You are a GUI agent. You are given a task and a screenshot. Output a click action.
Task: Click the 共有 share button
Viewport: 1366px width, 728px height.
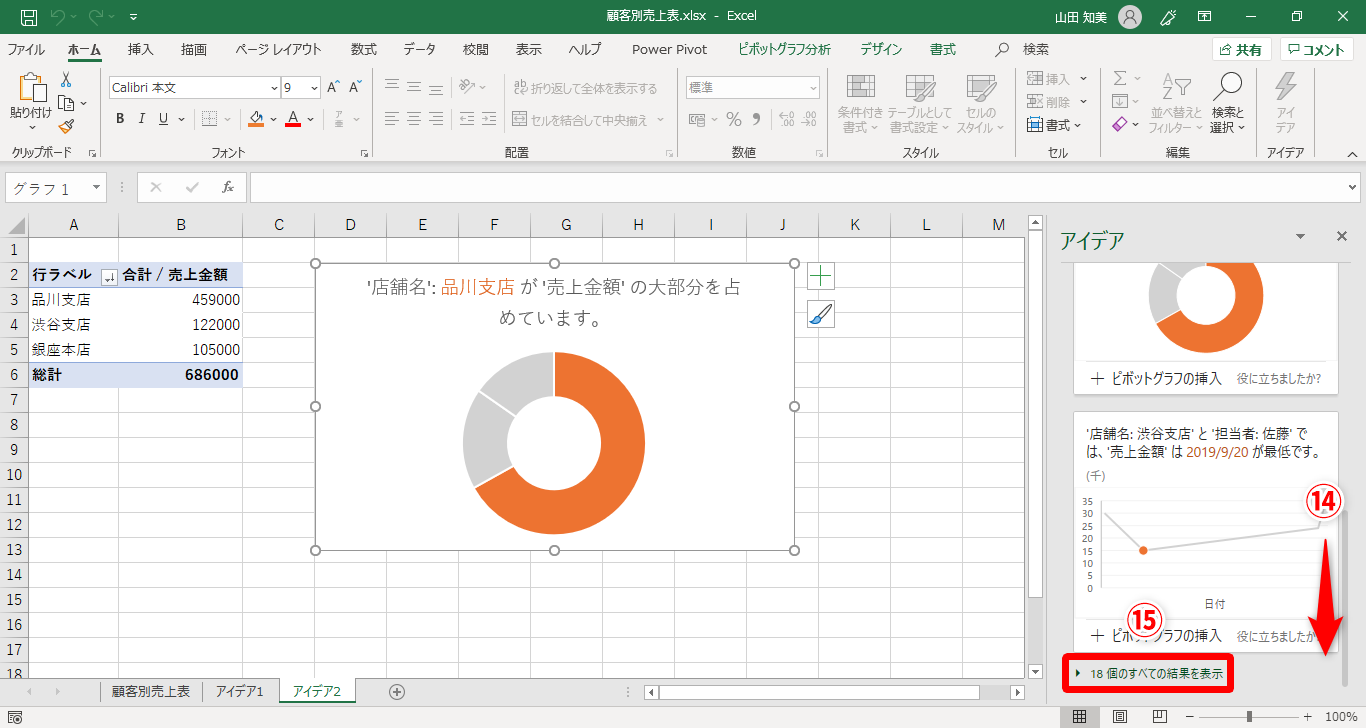1241,50
